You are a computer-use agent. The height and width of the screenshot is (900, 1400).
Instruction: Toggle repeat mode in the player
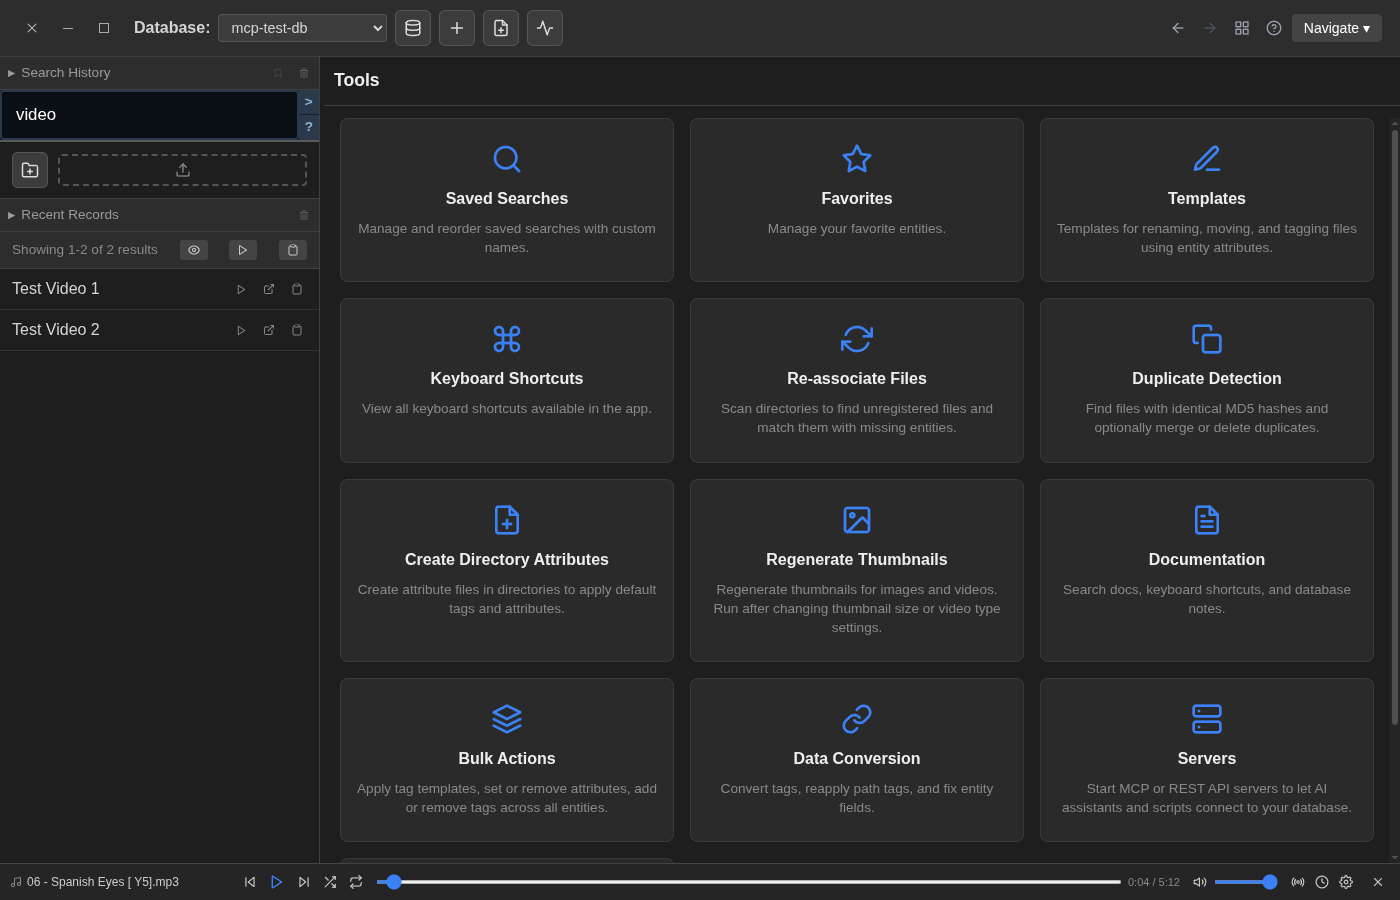click(x=356, y=882)
